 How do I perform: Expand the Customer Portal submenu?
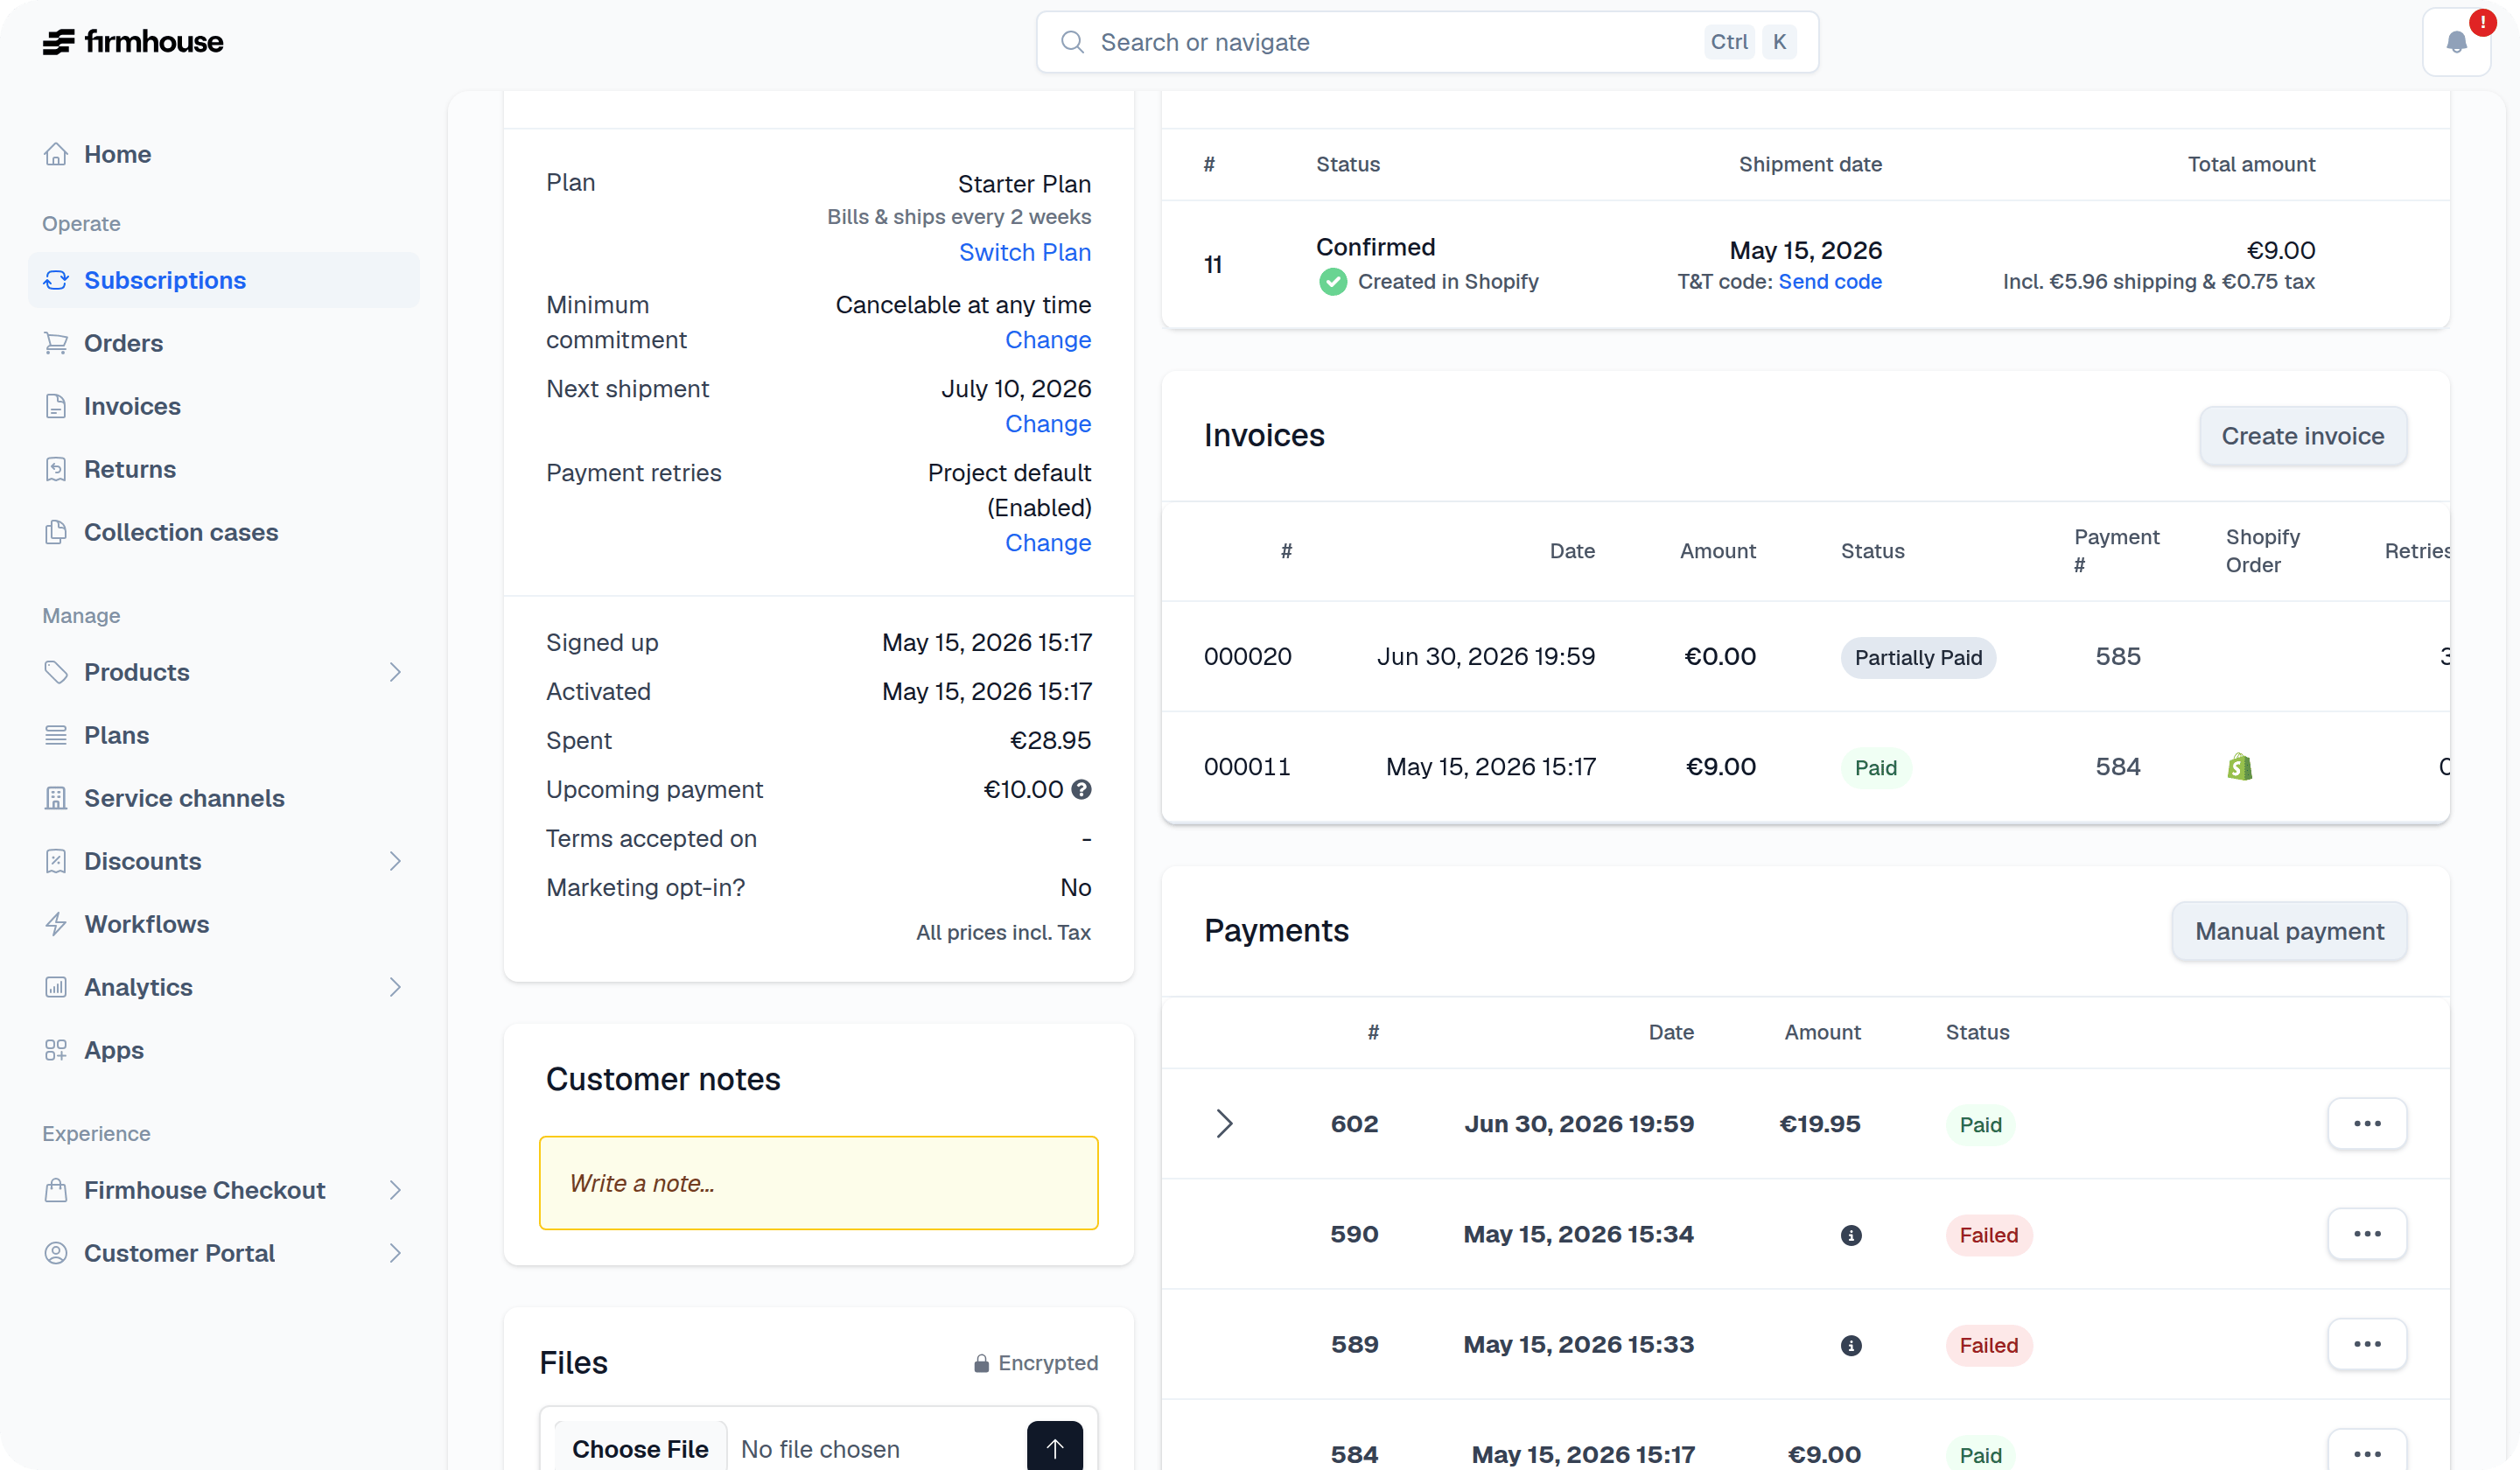[x=395, y=1253]
